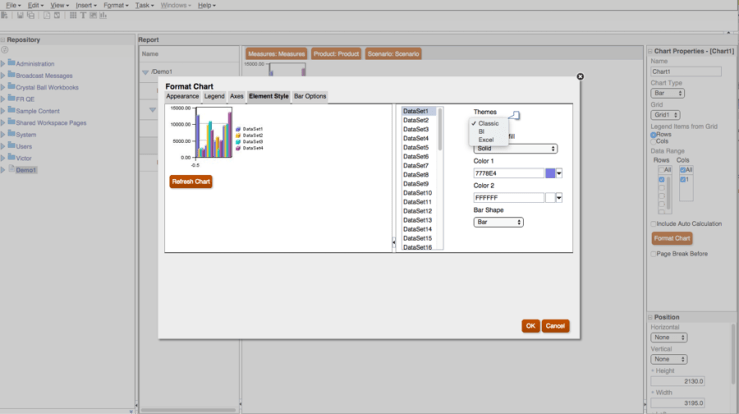The image size is (739, 414).
Task: Click the splitter collapse arrow beside dataset list
Action: click(x=393, y=241)
